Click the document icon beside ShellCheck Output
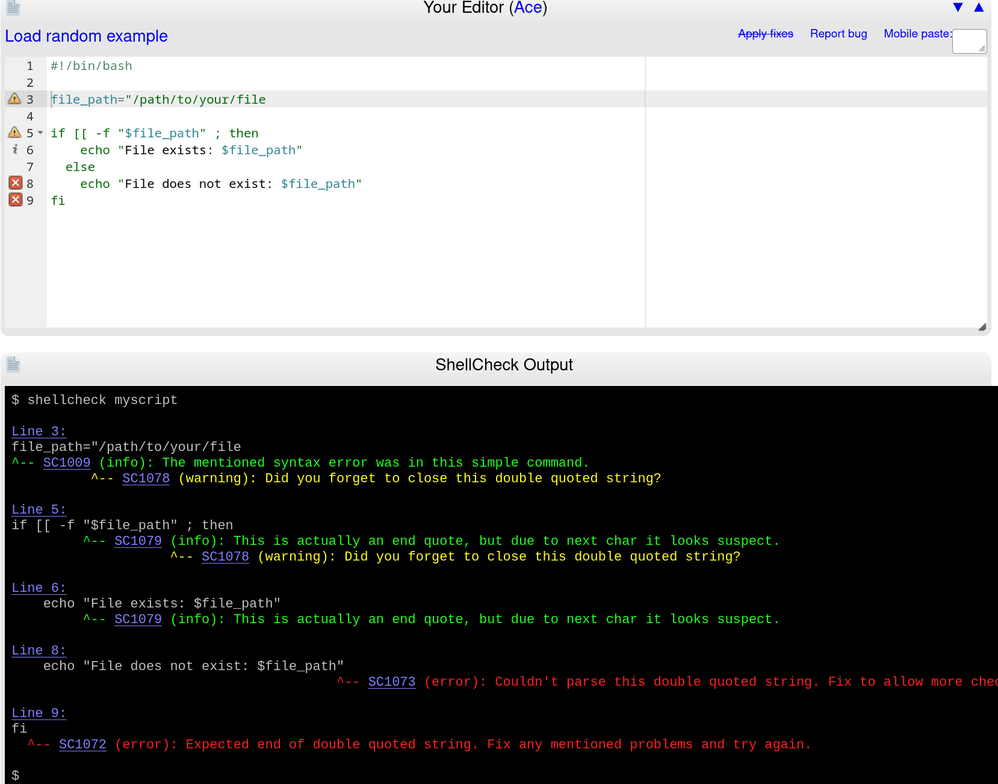Viewport: 998px width, 784px height. [13, 365]
